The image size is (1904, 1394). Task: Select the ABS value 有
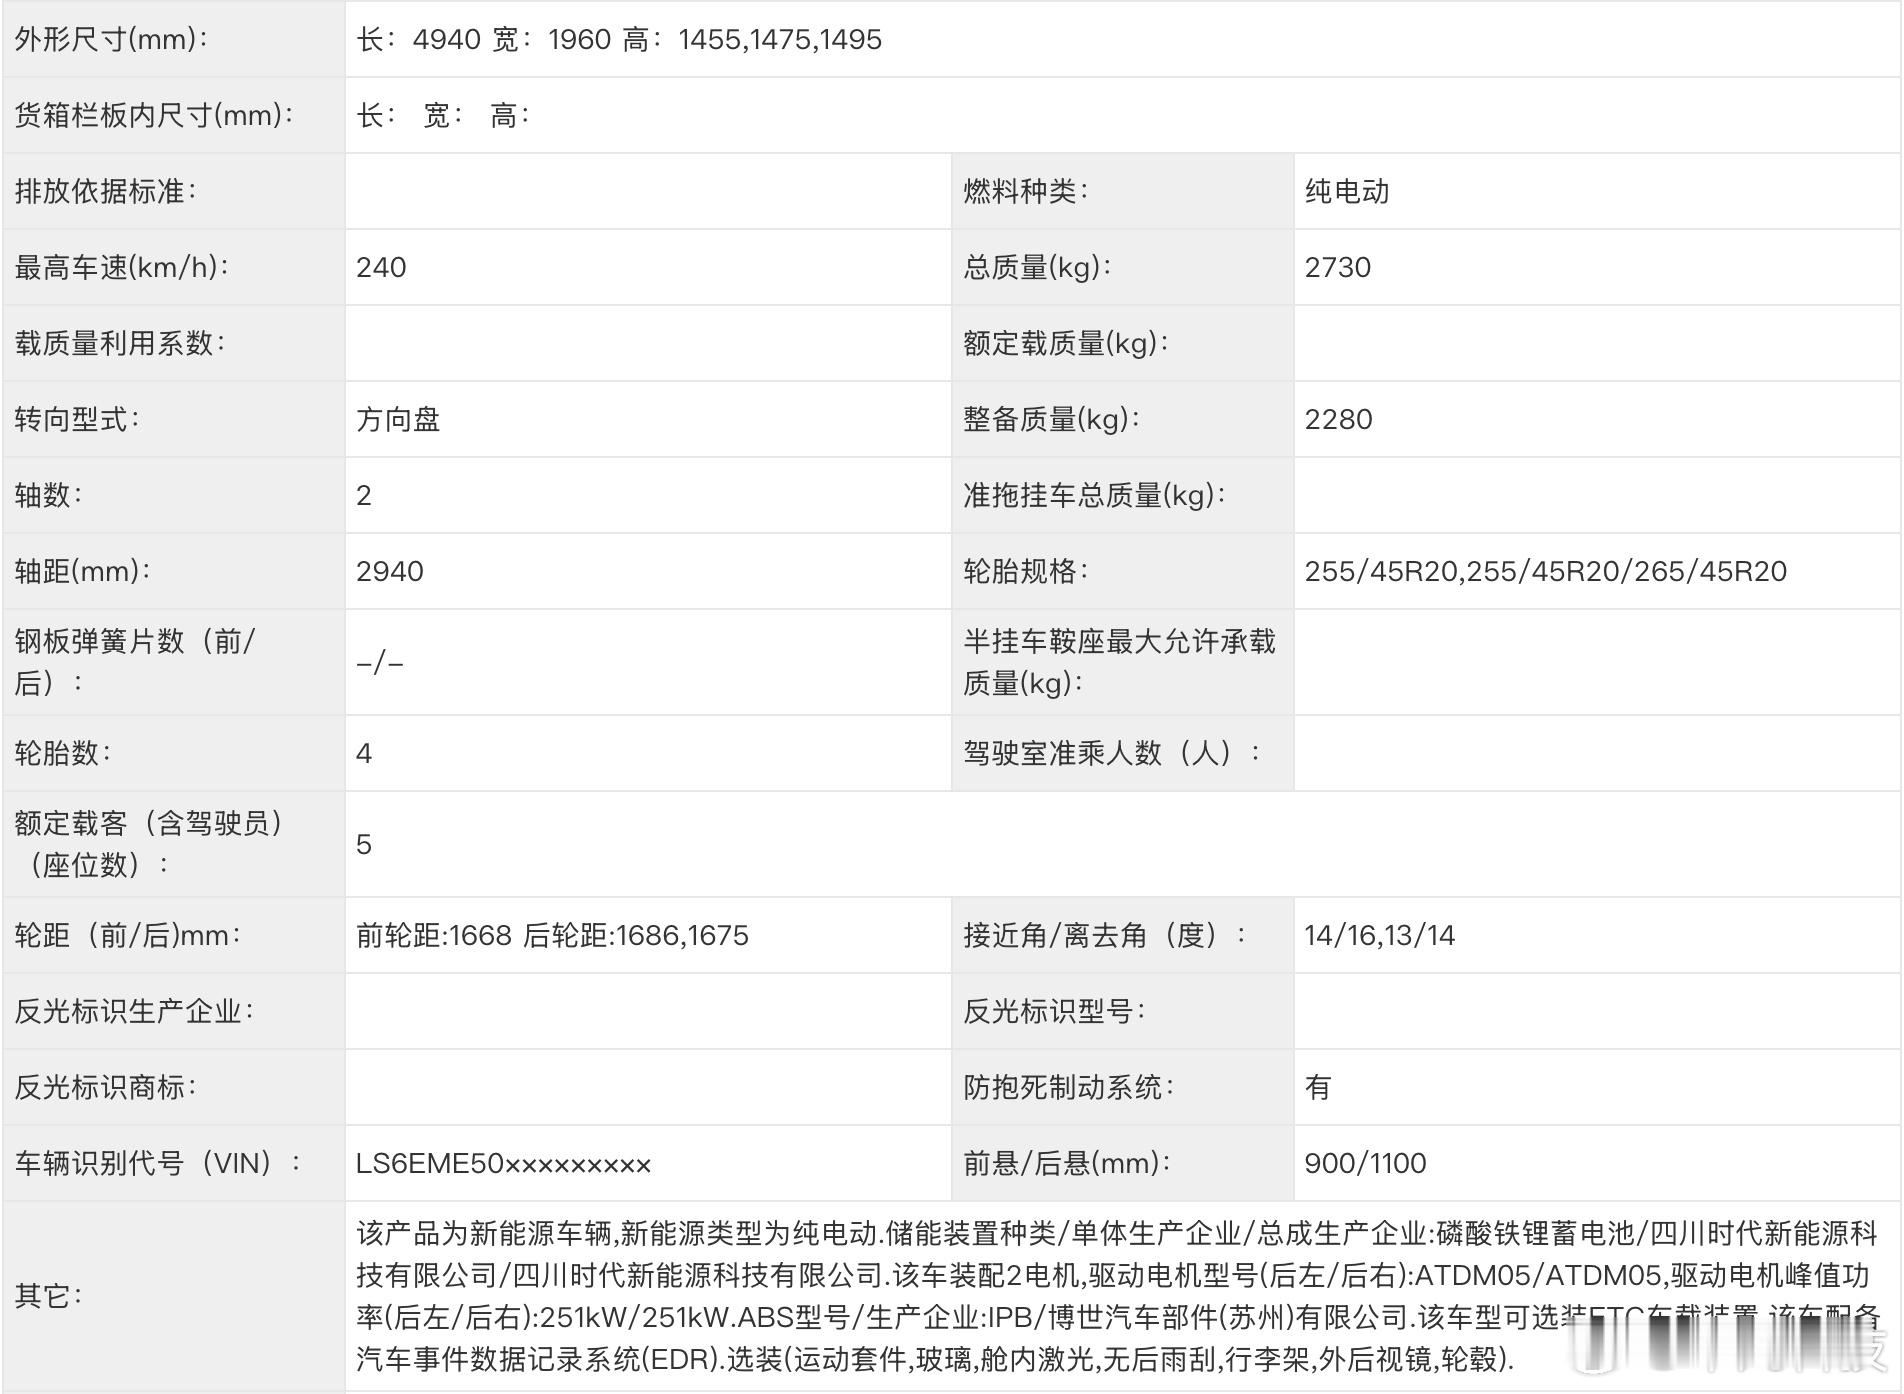point(1318,1088)
